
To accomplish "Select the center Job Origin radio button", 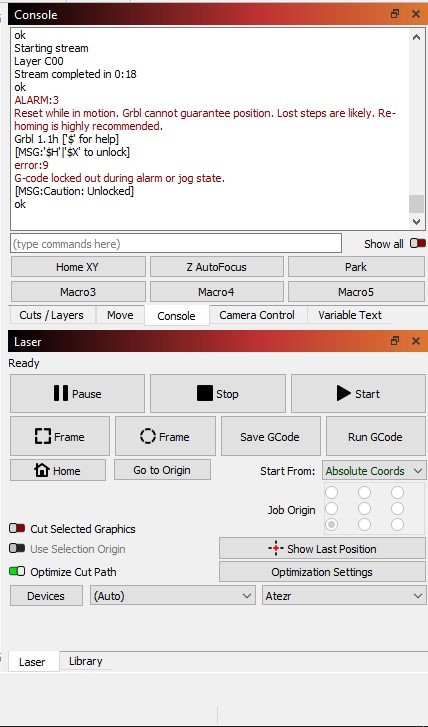I will (364, 508).
